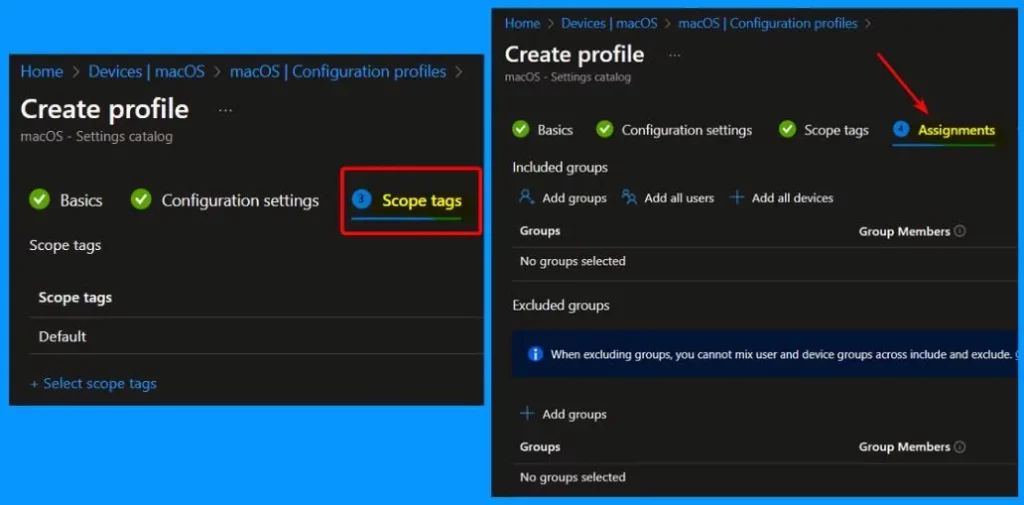The width and height of the screenshot is (1024, 505).
Task: Click green check icon next to Configuration settings, left window
Action: (141, 199)
